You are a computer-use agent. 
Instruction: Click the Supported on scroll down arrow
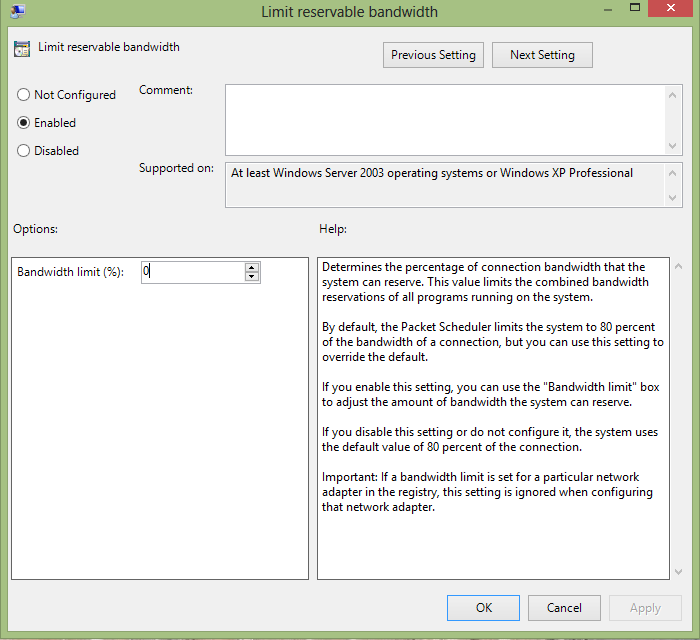(673, 197)
